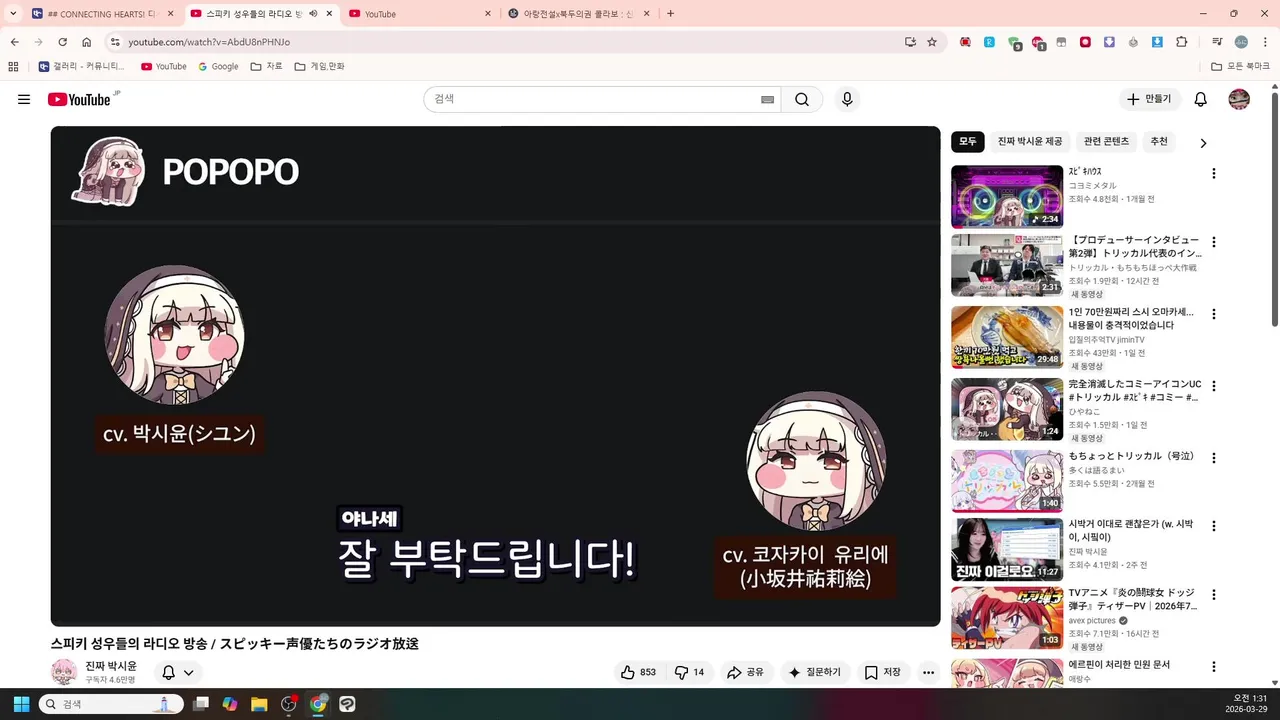Like the video with thumbs-up button
The image size is (1280, 720).
(638, 672)
